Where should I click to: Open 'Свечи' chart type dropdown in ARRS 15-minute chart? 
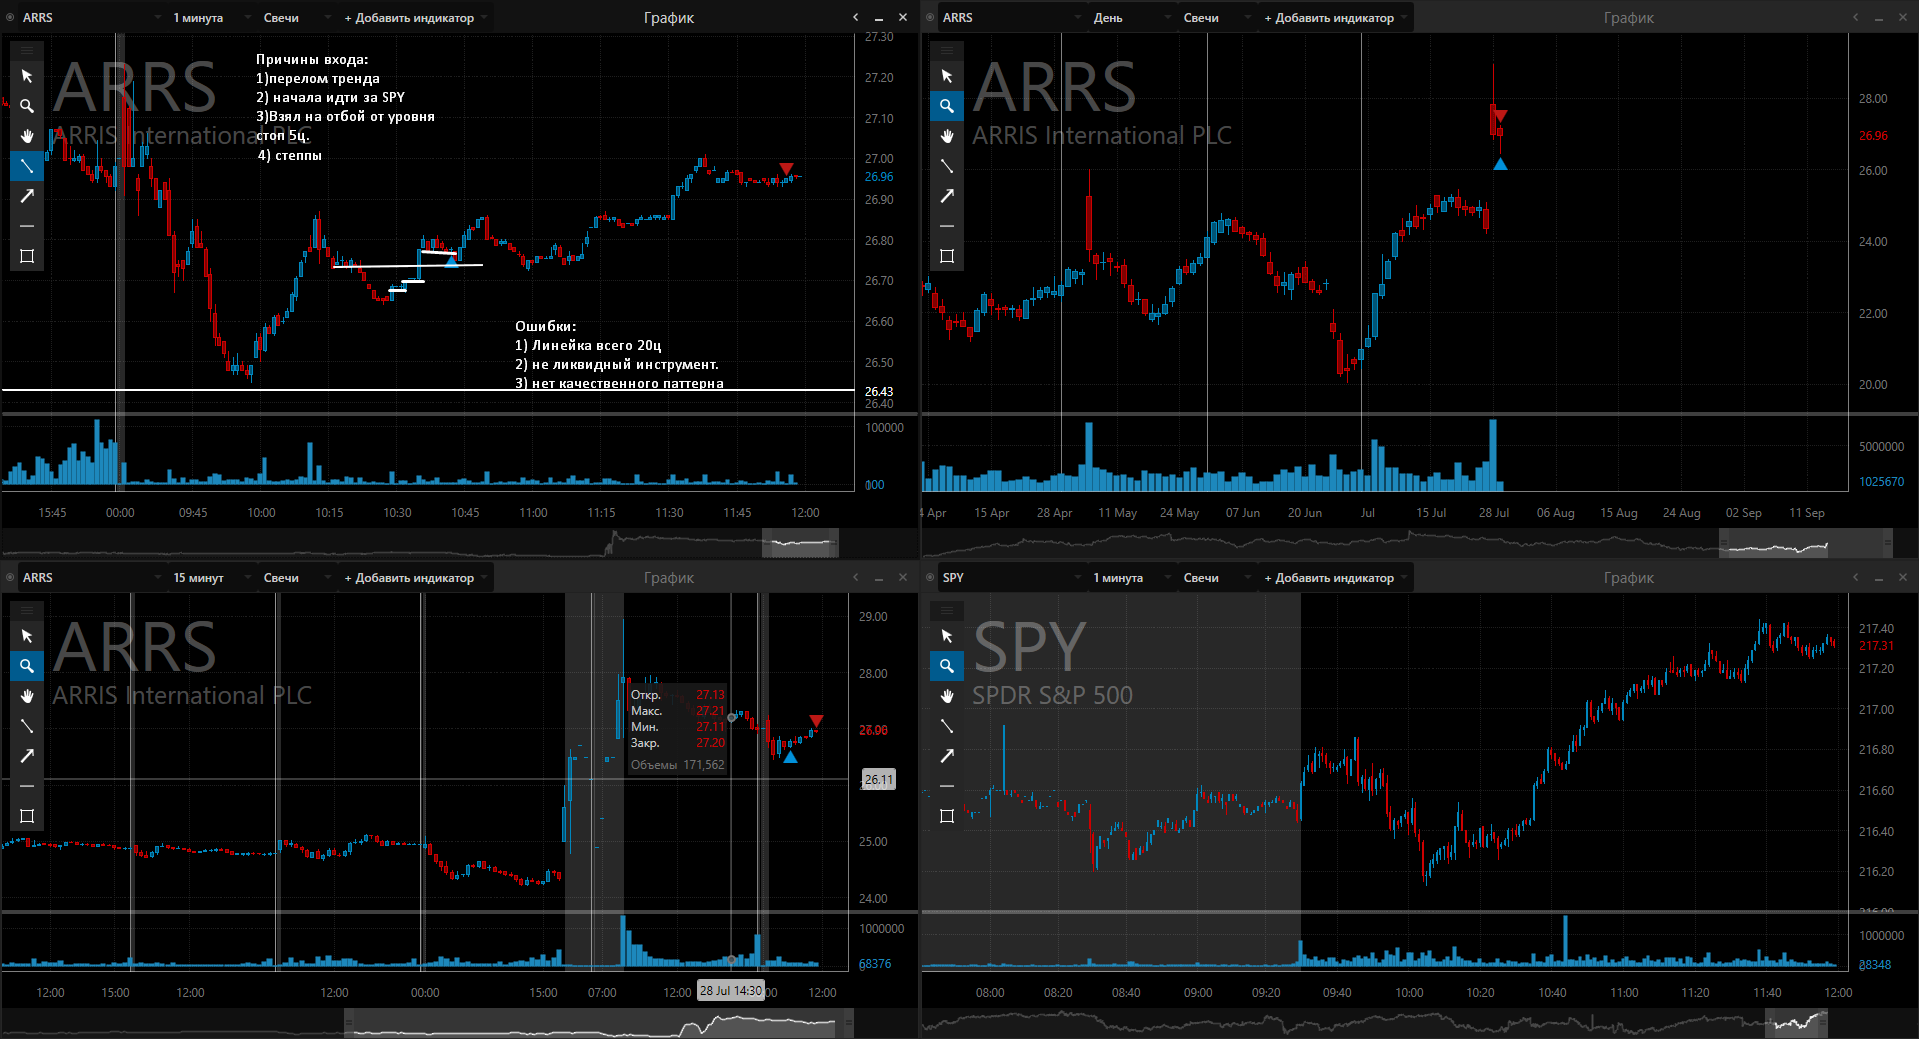[x=296, y=578]
